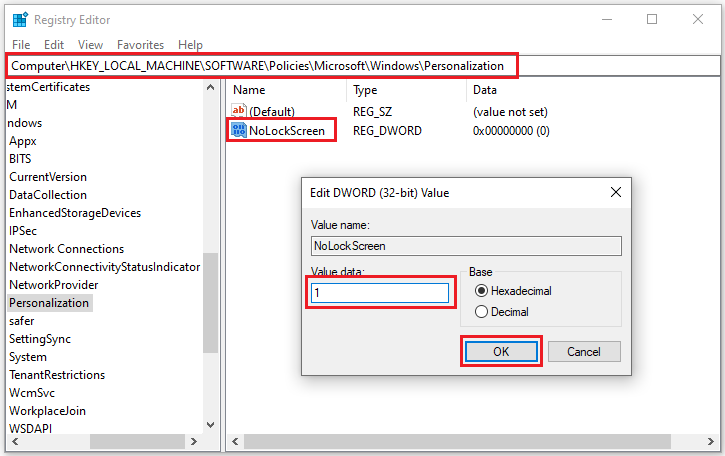Select the System registry key
The image size is (725, 456).
coord(28,357)
